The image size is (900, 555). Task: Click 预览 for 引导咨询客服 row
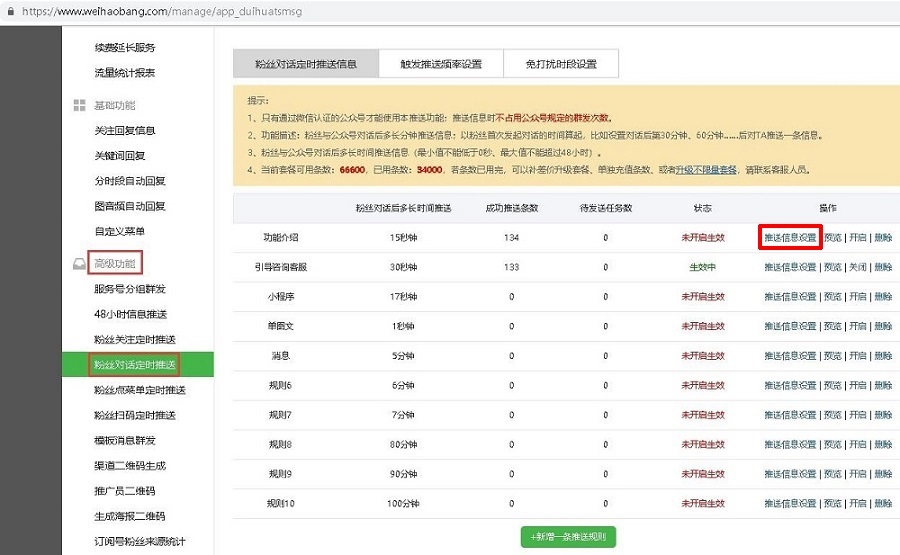(x=832, y=267)
